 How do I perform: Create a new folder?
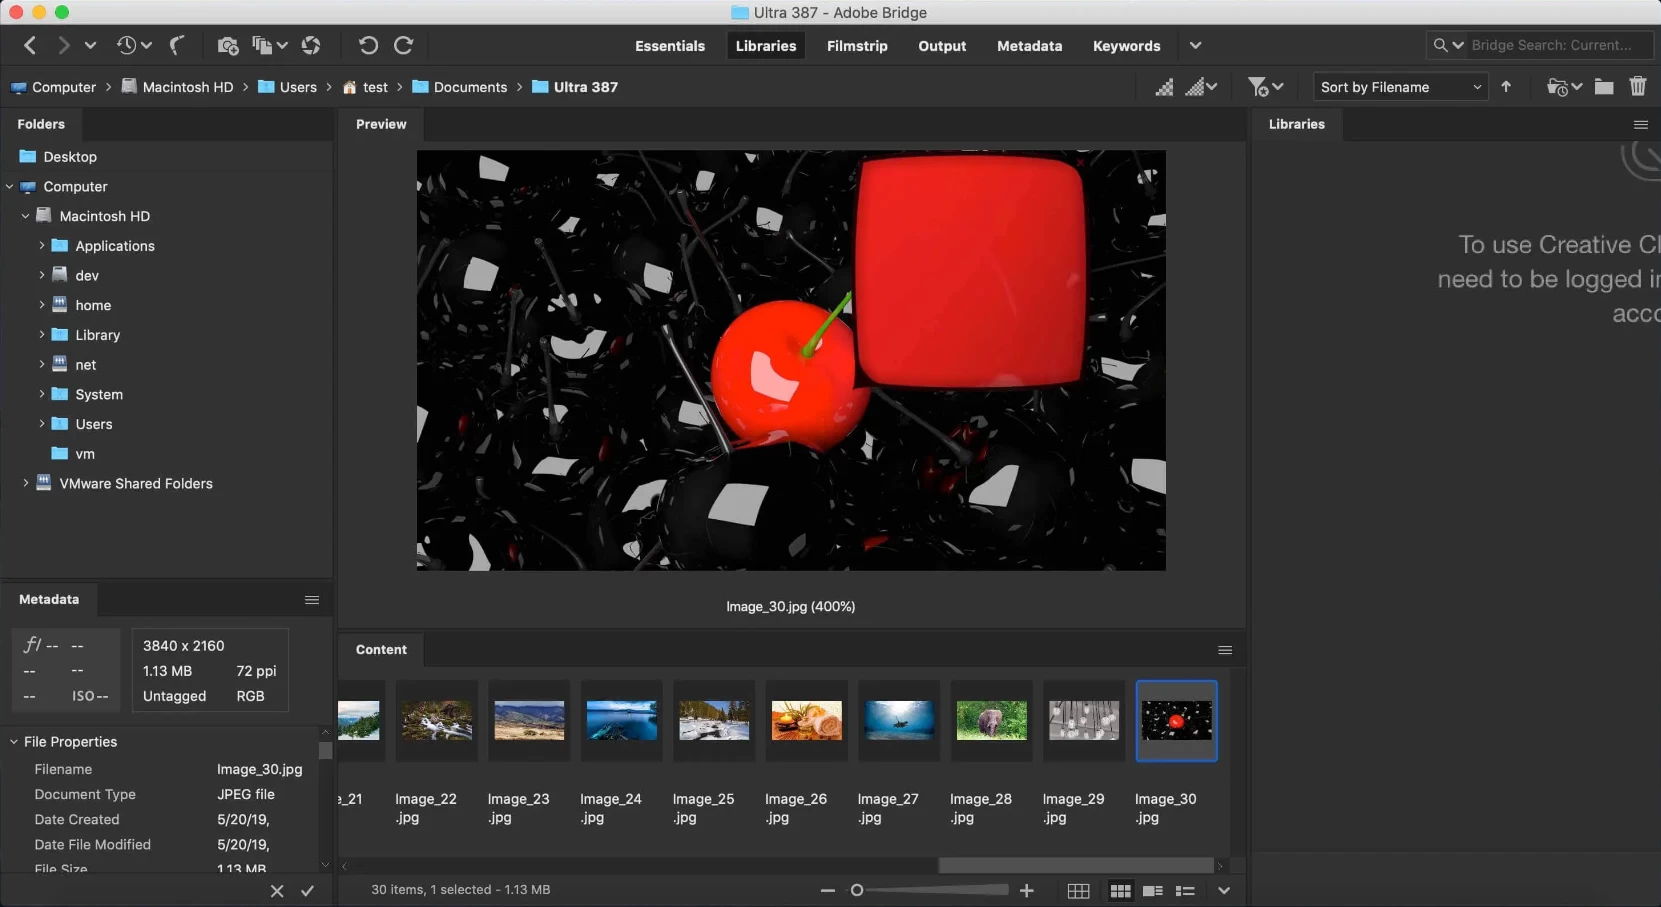[1604, 87]
